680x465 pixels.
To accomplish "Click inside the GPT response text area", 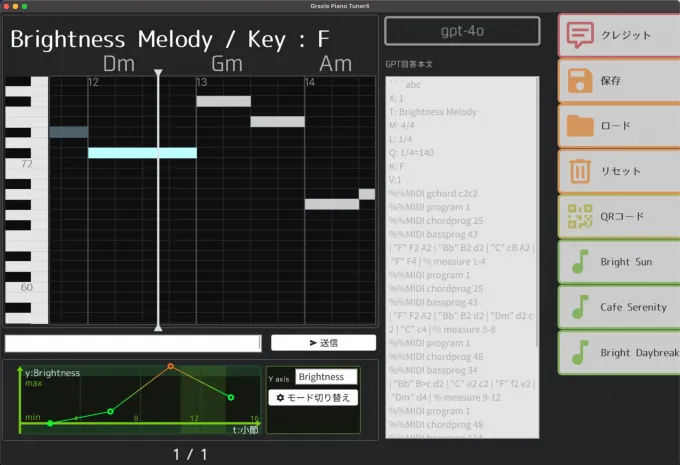I will click(462, 250).
